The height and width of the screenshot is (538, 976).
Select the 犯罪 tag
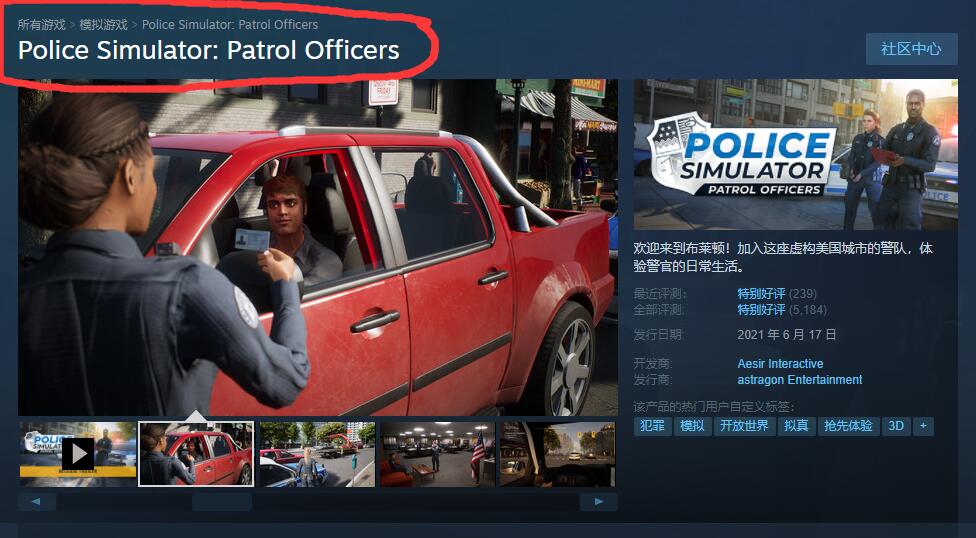click(652, 426)
